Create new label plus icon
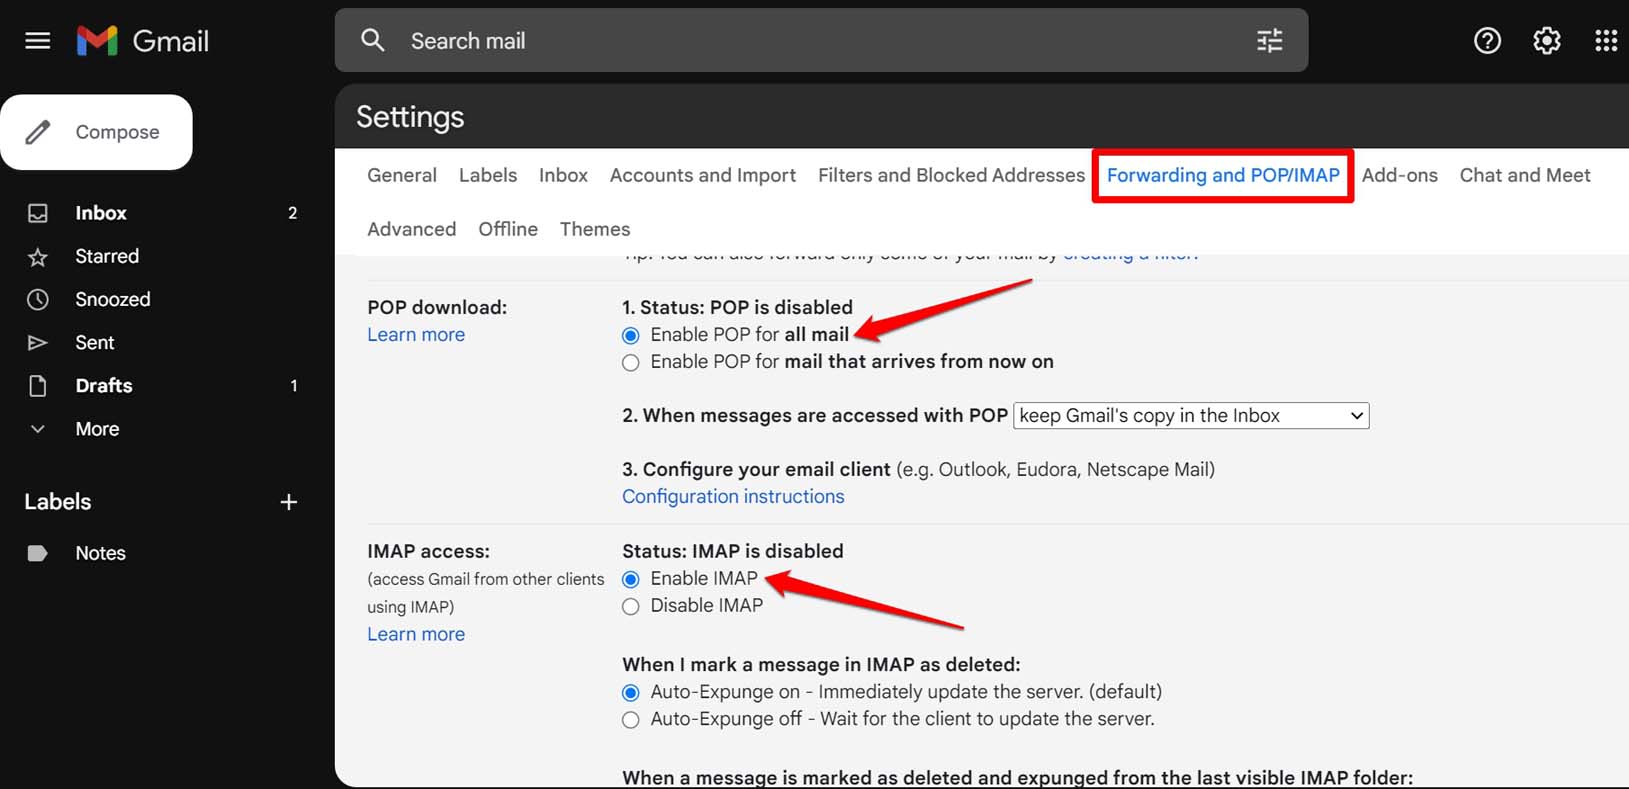 (289, 502)
